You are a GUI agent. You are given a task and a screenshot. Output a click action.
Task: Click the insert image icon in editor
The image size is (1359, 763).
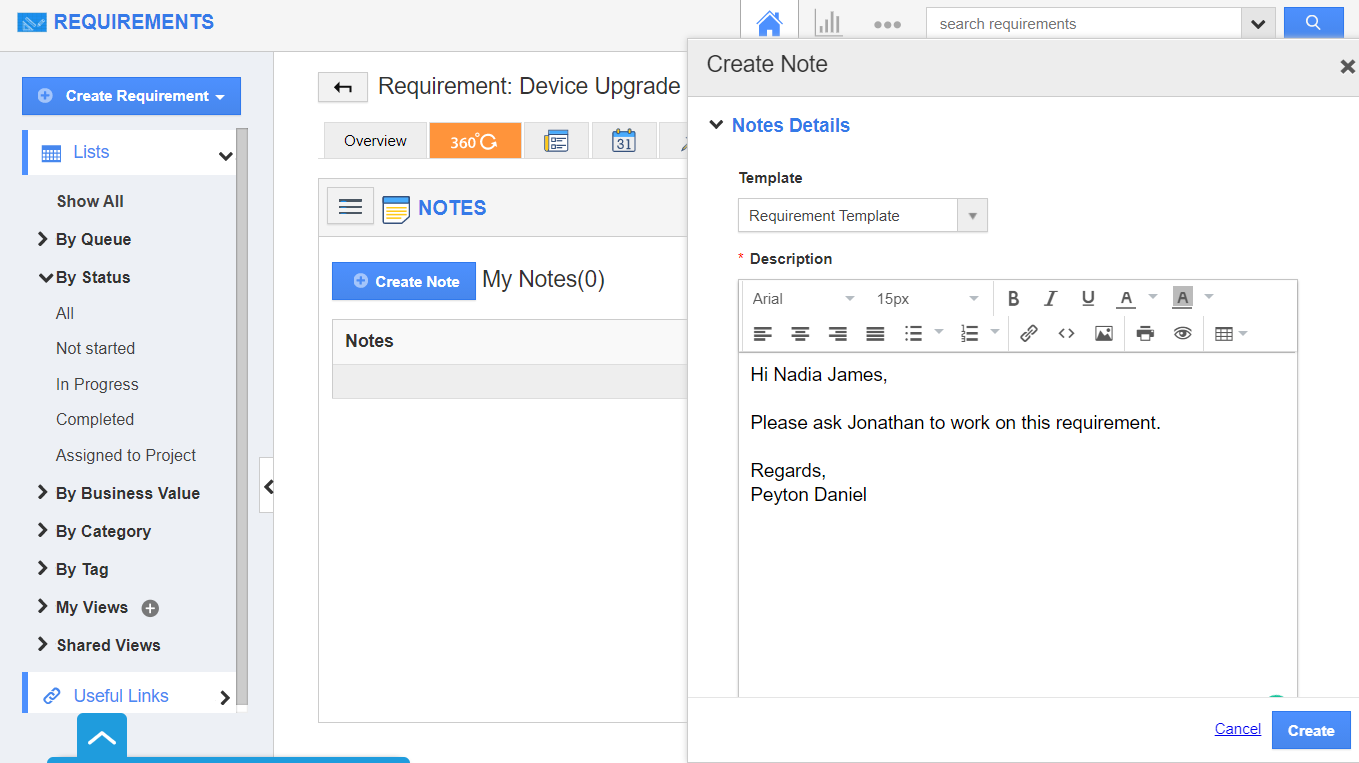click(1103, 334)
